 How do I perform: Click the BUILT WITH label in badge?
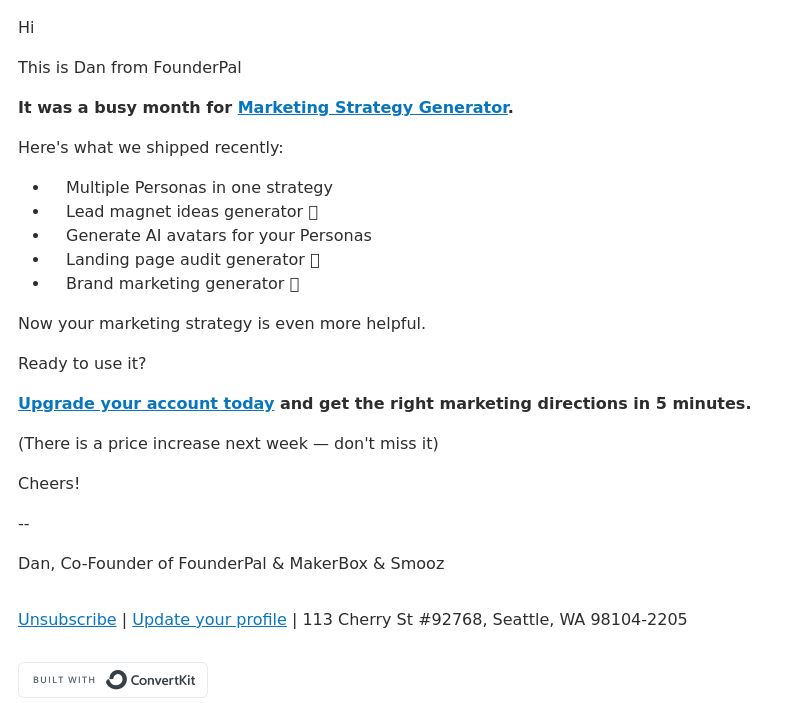tap(64, 680)
